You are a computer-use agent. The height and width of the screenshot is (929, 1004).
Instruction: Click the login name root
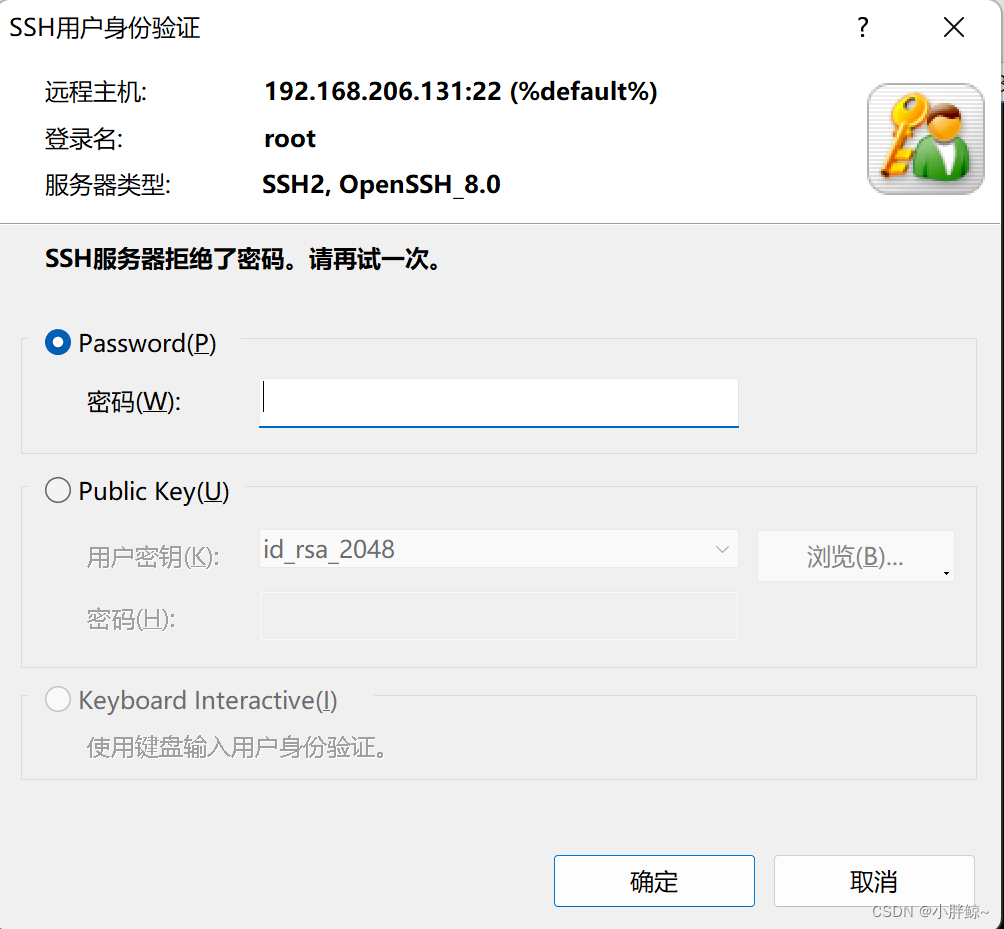pos(290,139)
